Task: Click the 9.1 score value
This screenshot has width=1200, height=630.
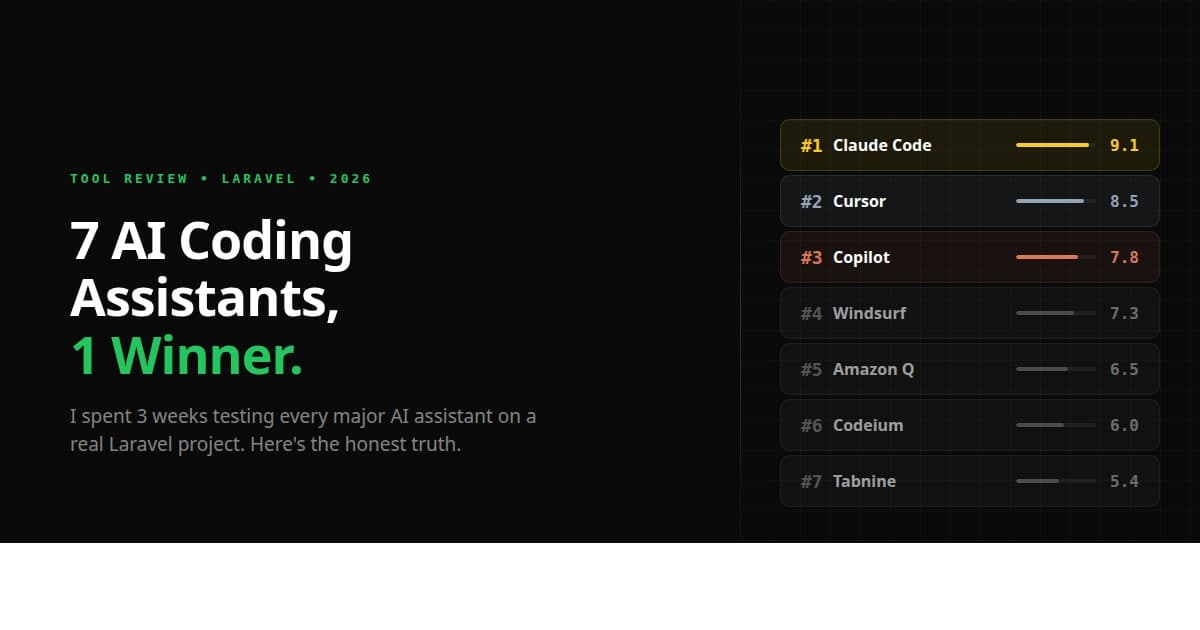Action: 1124,145
